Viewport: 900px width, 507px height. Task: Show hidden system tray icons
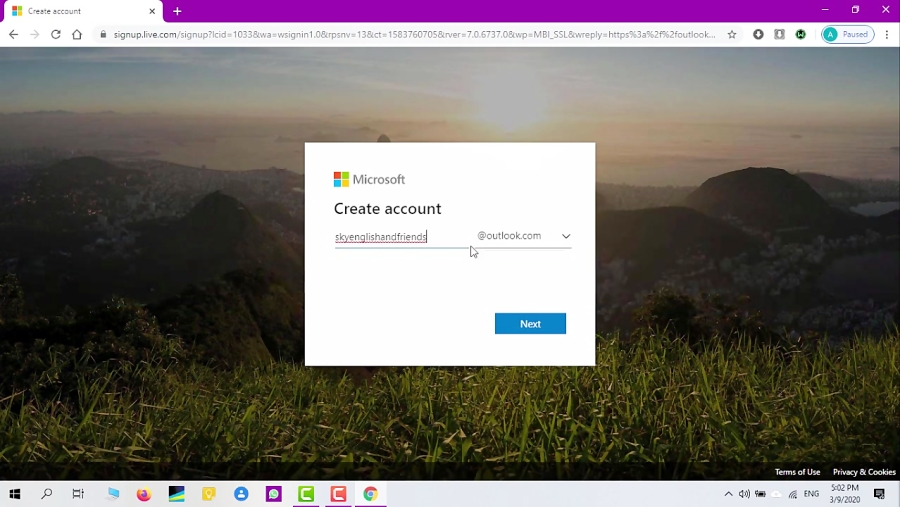[x=728, y=494]
